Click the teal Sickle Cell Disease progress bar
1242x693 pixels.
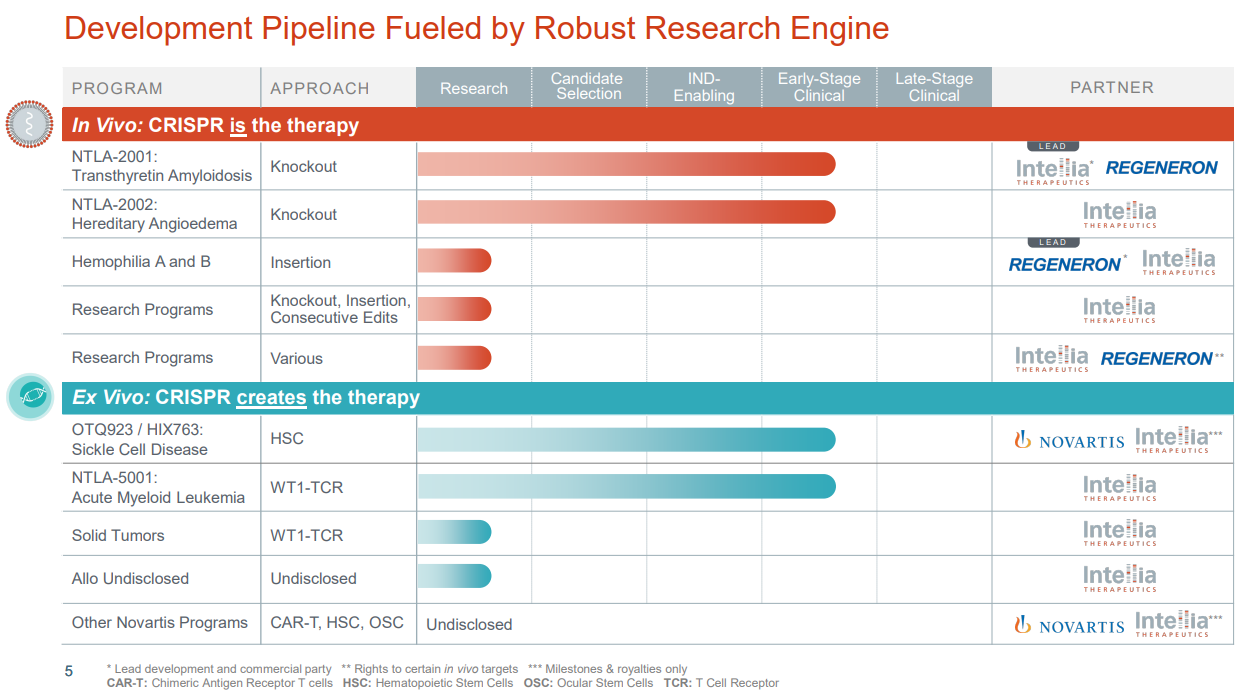[626, 439]
